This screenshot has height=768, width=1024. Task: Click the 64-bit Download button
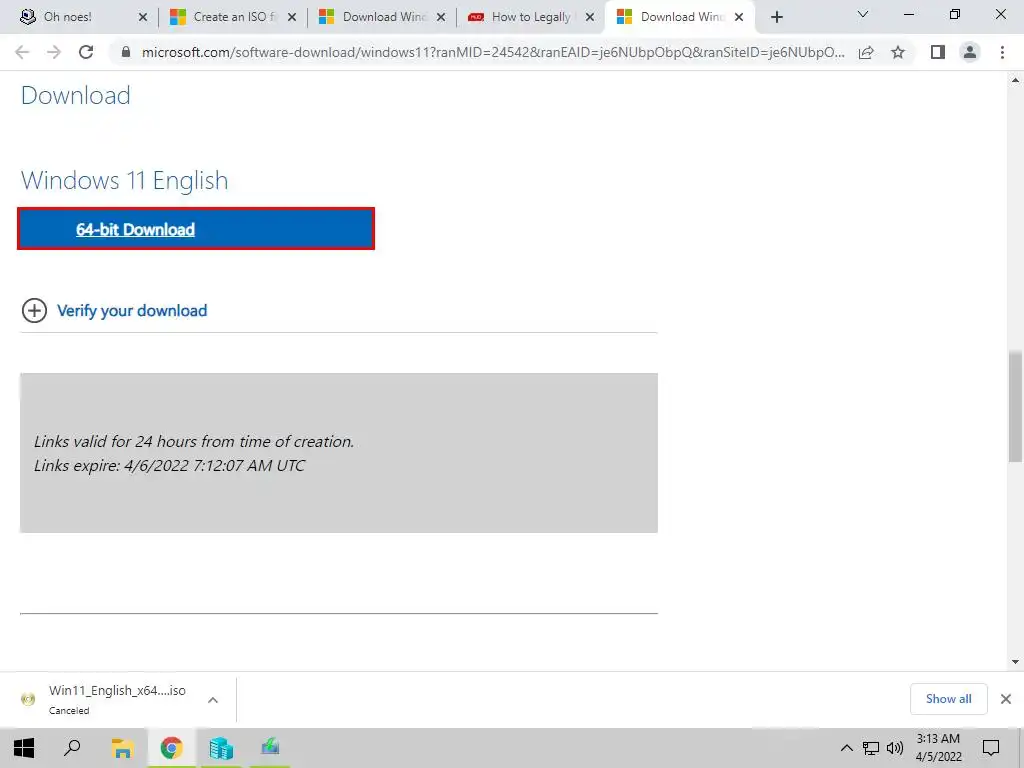click(x=196, y=229)
